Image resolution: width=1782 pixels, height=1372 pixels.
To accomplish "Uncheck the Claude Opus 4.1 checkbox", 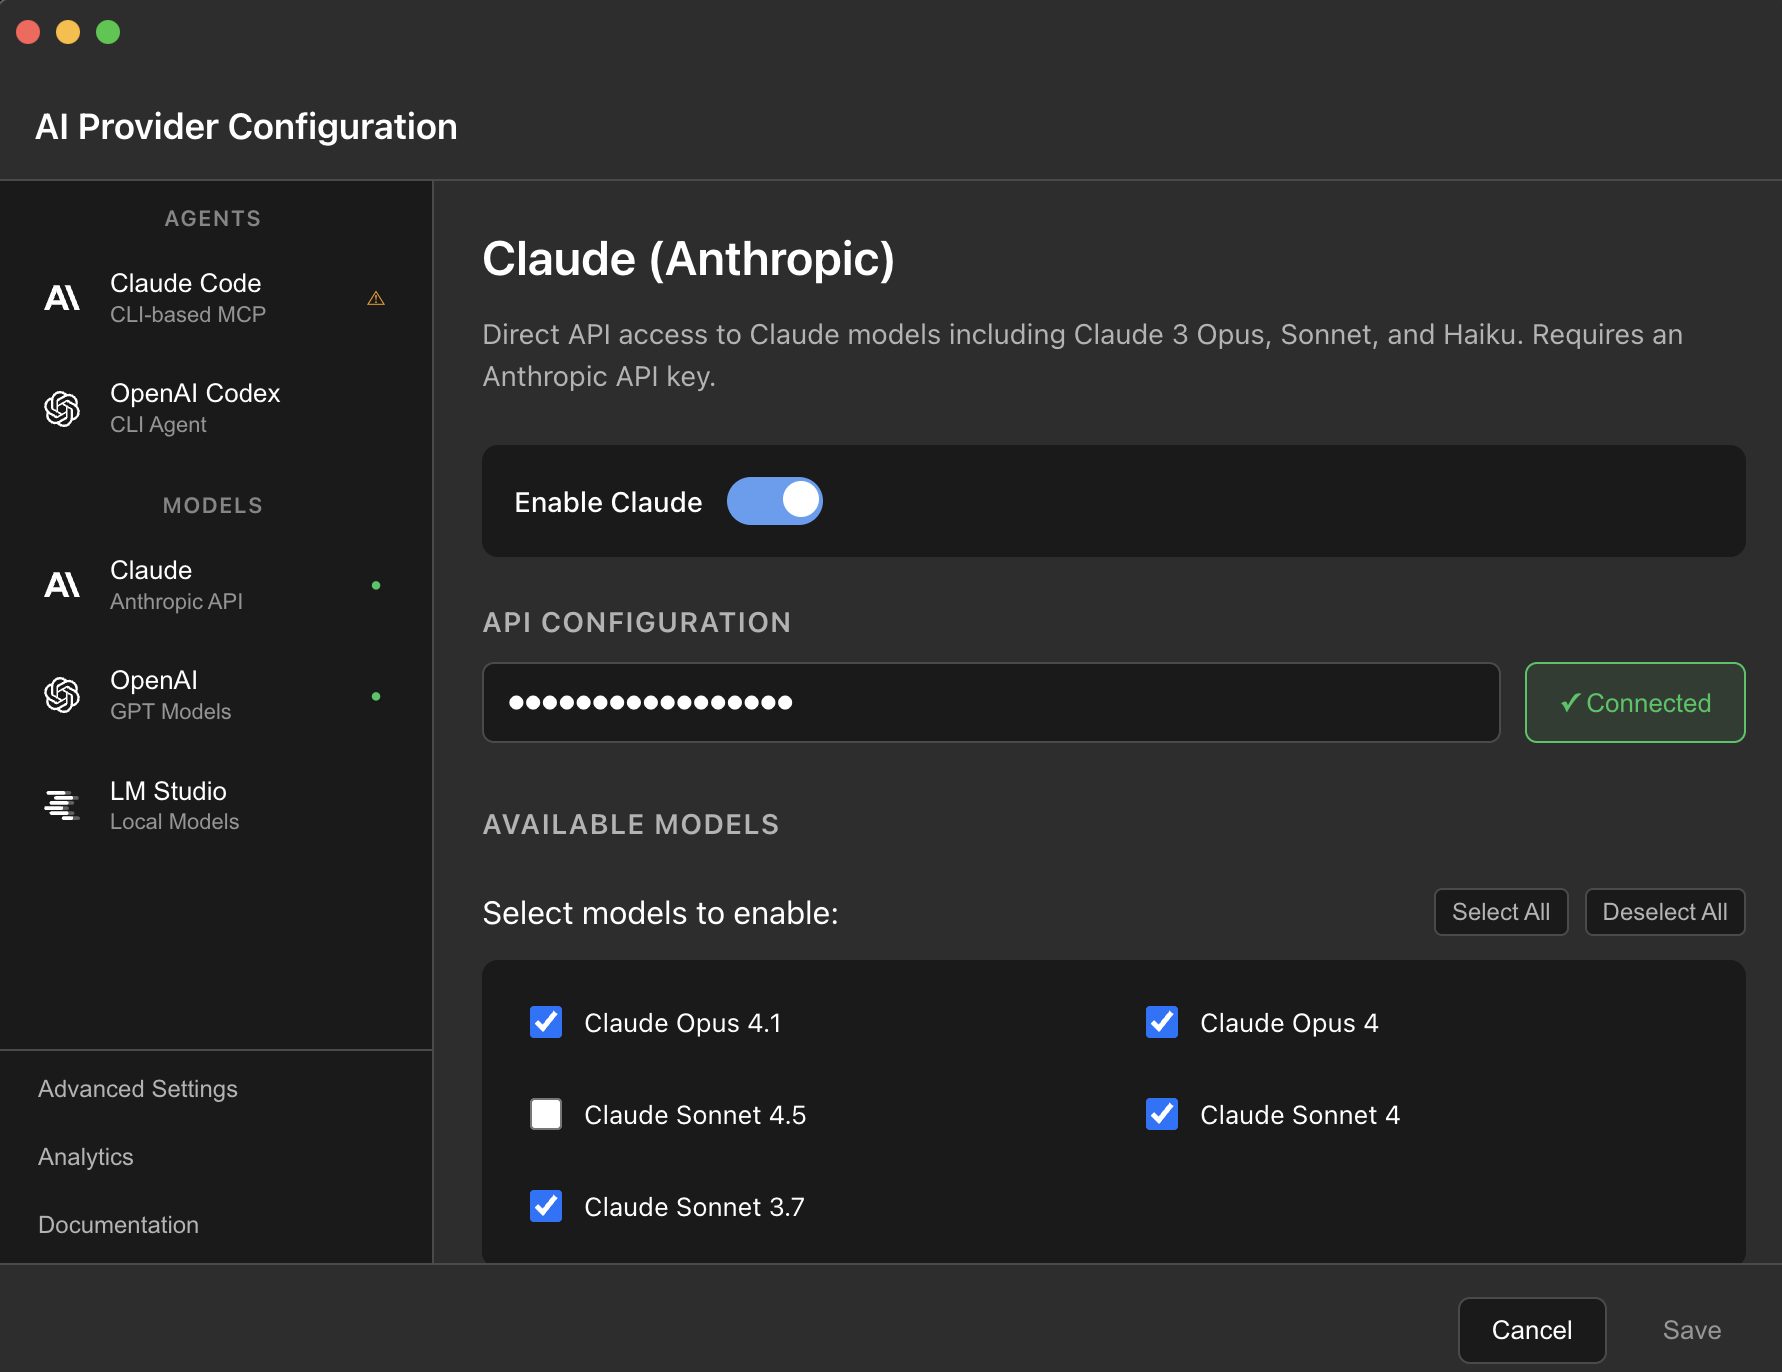I will tap(546, 1022).
